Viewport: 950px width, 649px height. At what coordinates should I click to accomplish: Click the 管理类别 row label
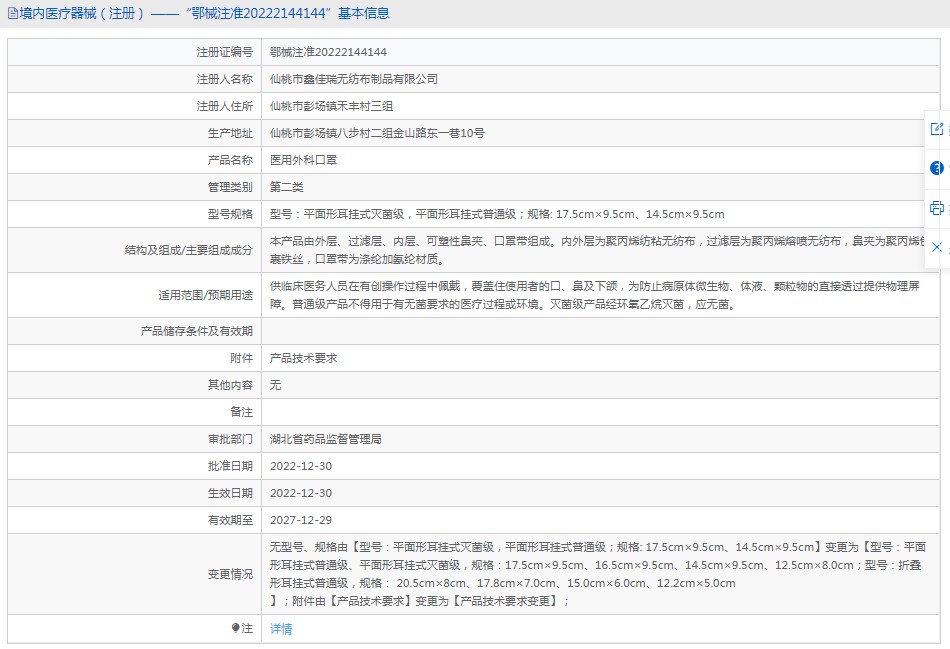point(230,187)
